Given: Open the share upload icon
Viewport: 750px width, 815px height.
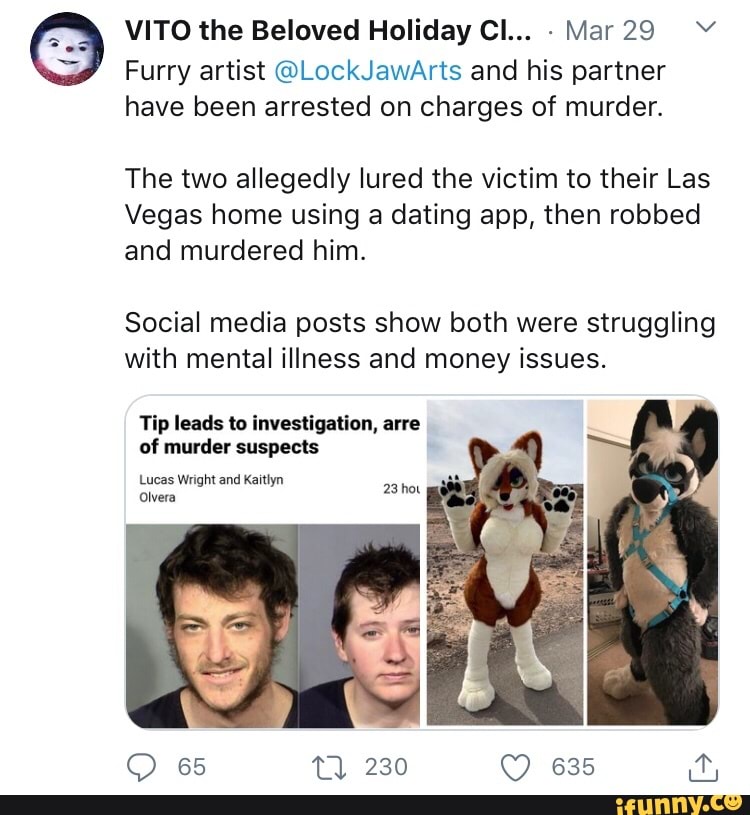Looking at the screenshot, I should (703, 768).
